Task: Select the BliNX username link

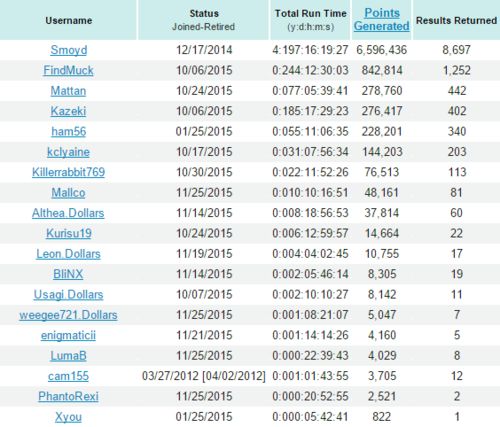Action: pyautogui.click(x=68, y=274)
